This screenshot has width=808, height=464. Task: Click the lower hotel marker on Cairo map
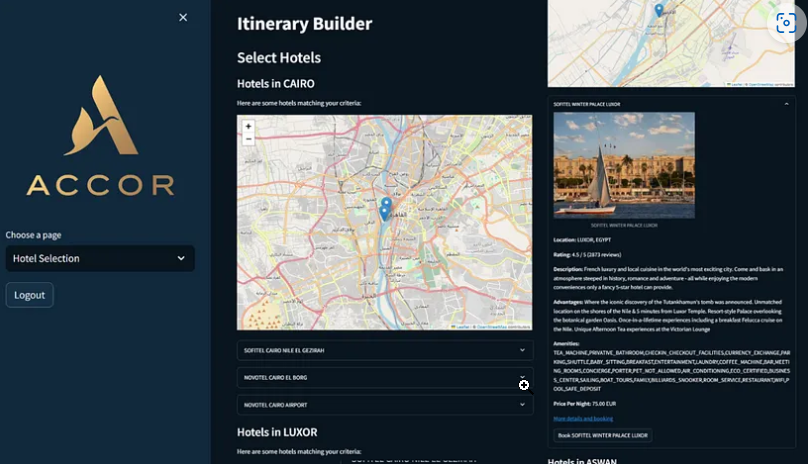pos(384,213)
